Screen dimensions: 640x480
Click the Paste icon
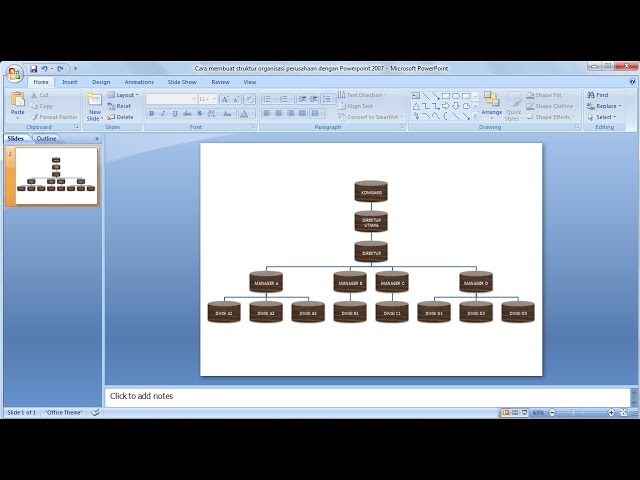coord(18,103)
